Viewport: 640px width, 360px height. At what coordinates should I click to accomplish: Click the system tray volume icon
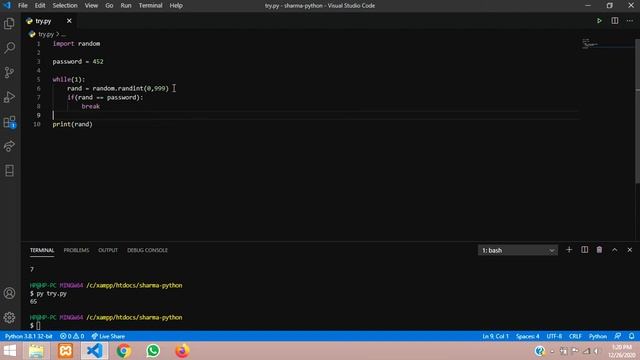[597, 351]
